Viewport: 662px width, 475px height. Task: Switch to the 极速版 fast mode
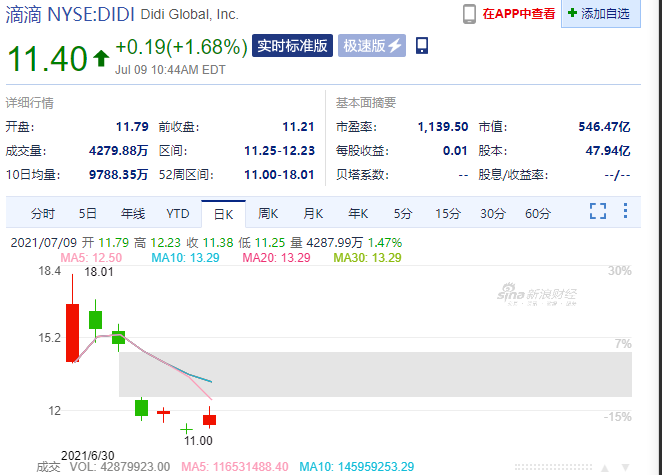372,46
